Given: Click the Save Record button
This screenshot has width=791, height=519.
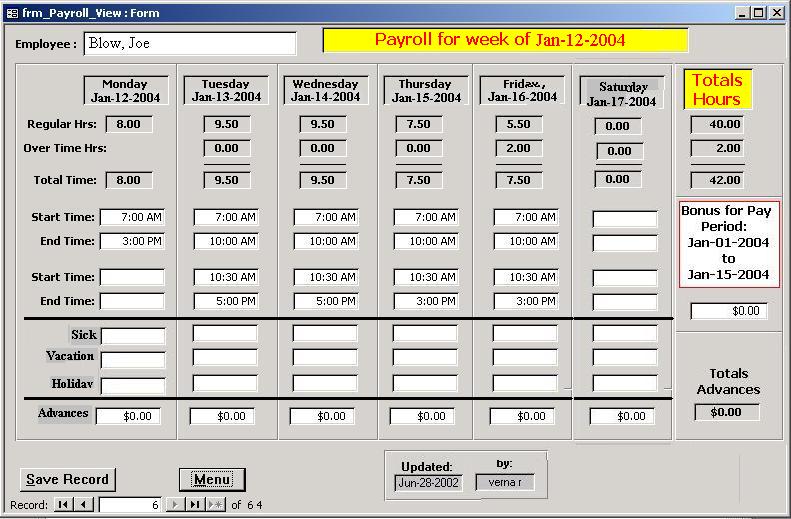Looking at the screenshot, I should pos(67,479).
